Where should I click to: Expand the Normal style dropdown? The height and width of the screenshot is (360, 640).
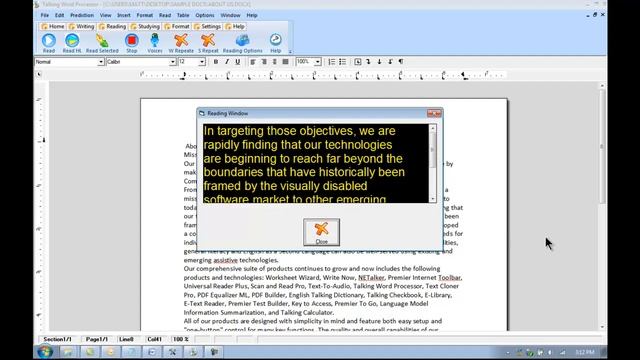click(101, 62)
